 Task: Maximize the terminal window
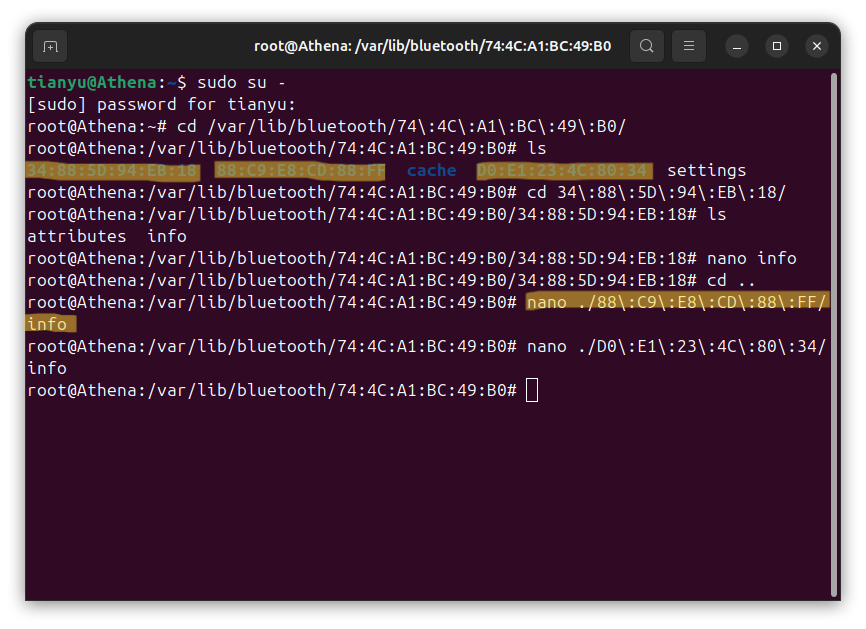[777, 46]
